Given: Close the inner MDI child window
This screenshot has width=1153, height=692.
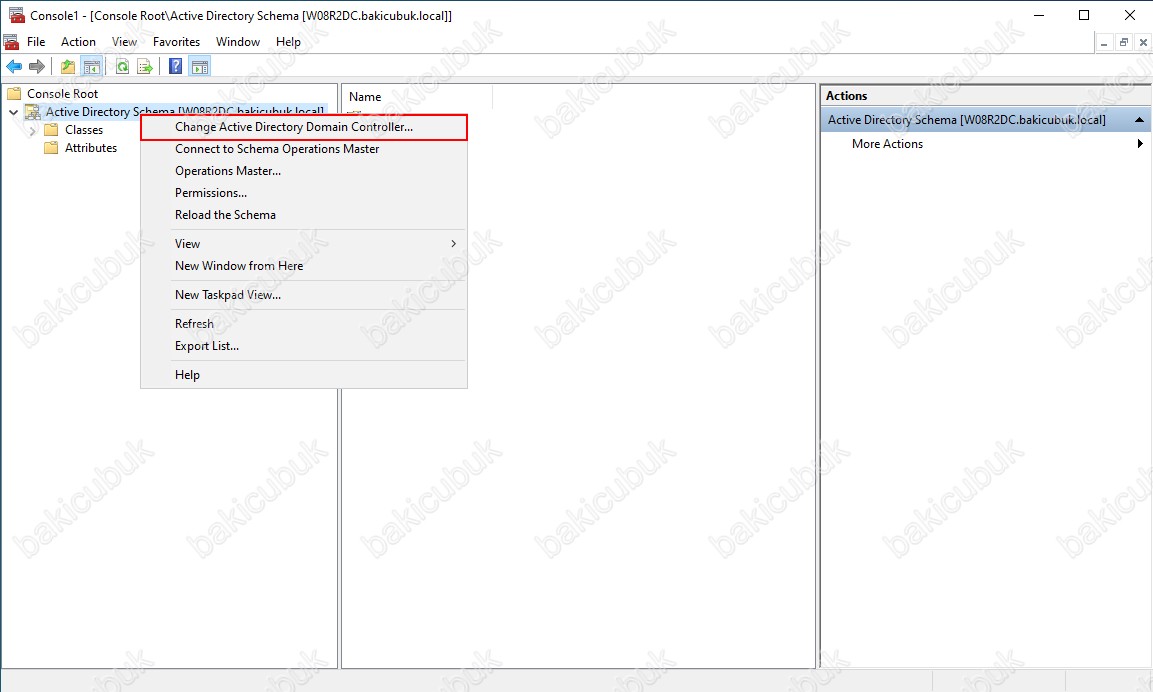Looking at the screenshot, I should [1143, 43].
